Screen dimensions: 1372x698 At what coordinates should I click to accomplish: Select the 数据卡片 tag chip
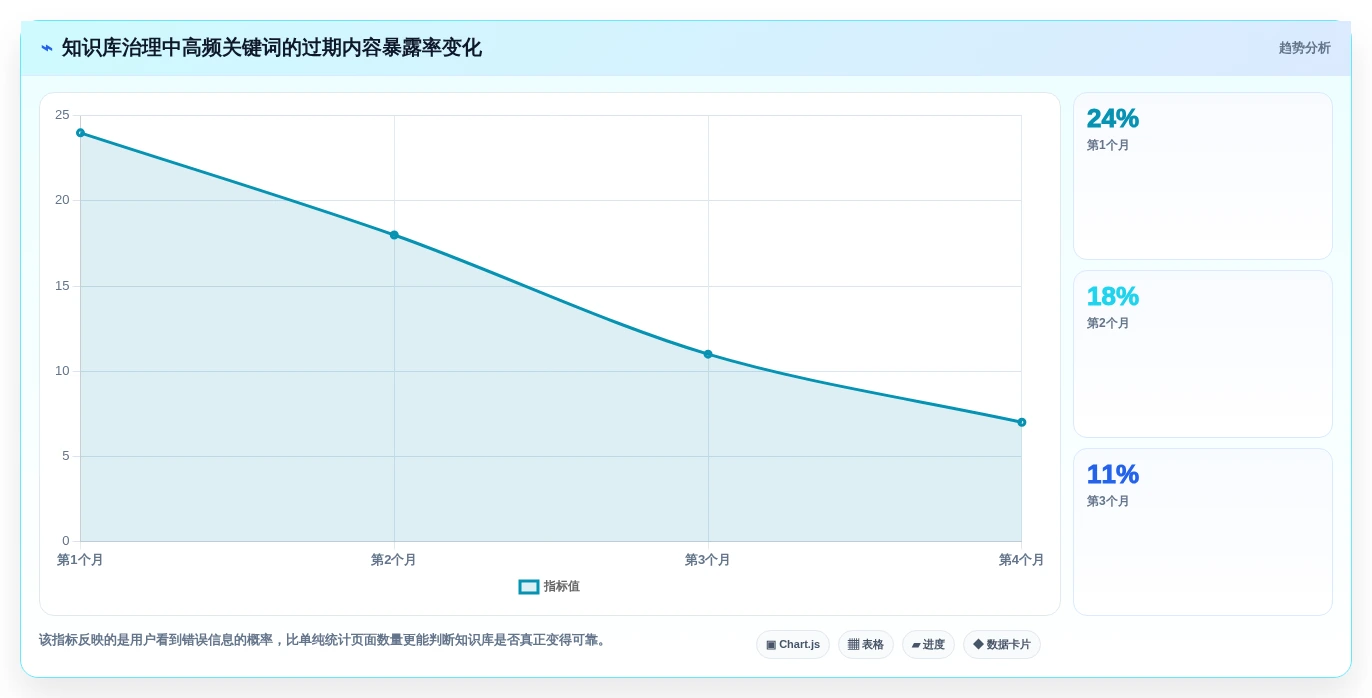click(1002, 645)
